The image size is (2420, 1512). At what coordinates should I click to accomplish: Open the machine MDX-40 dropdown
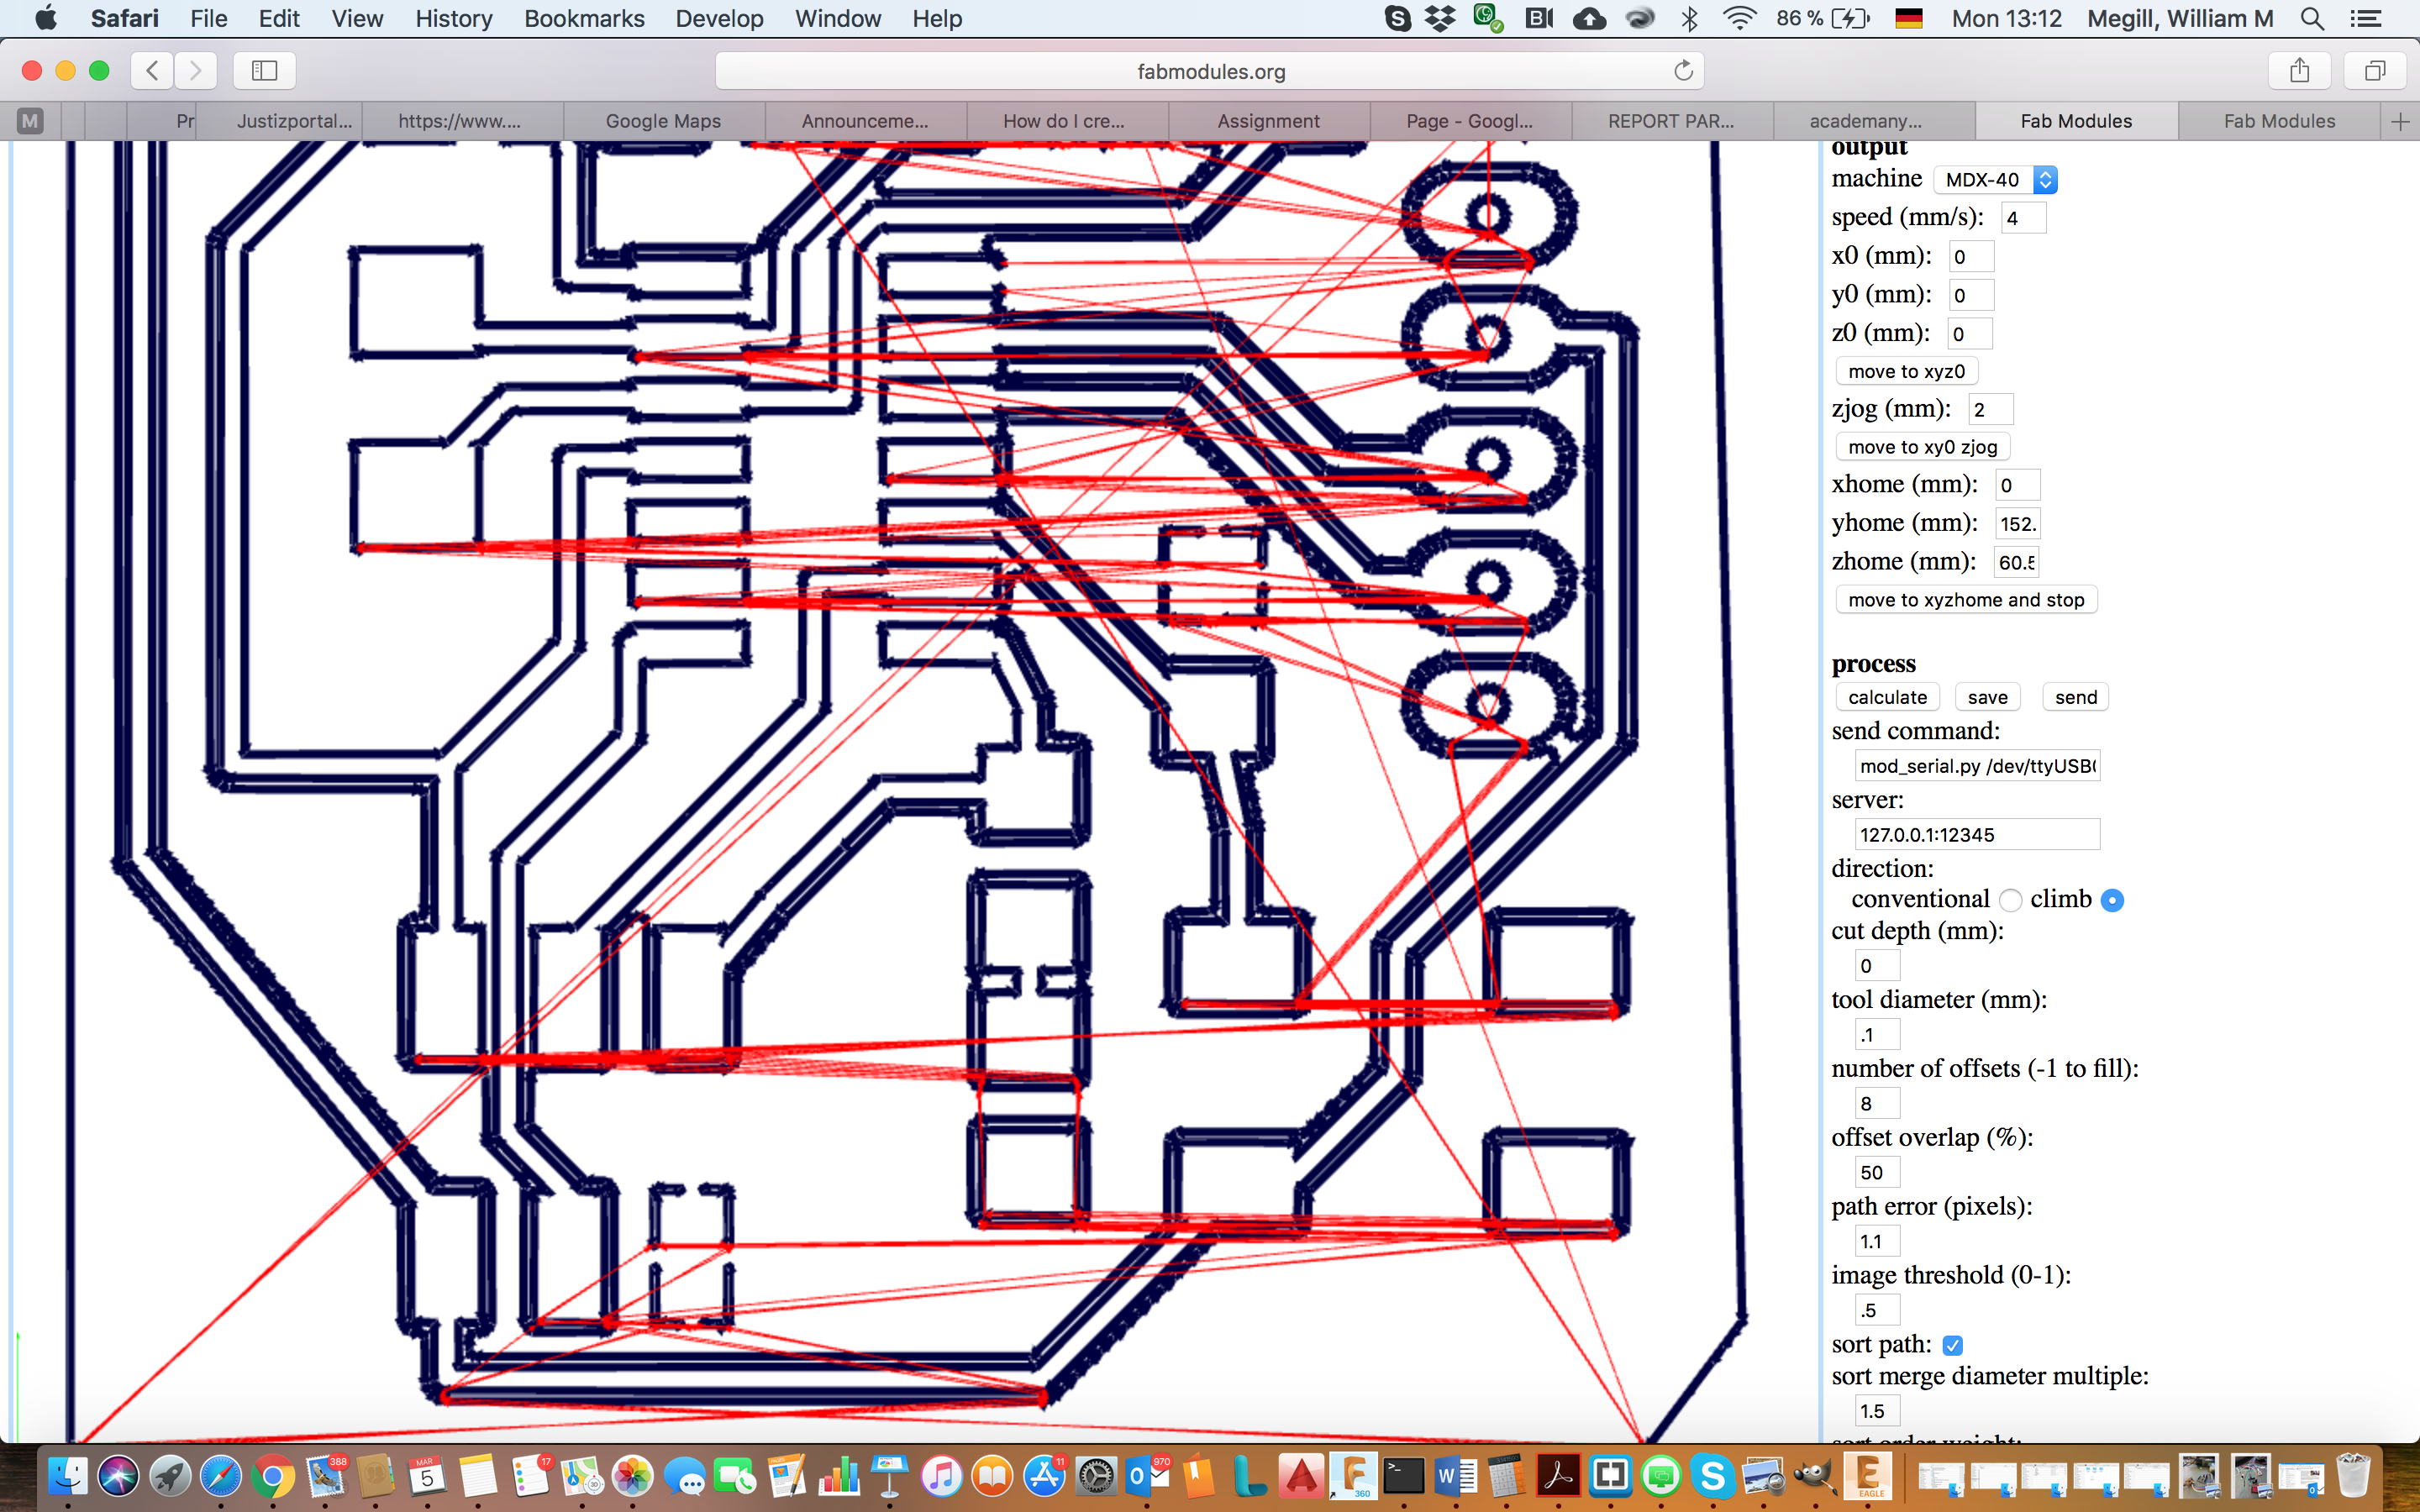tap(1994, 180)
